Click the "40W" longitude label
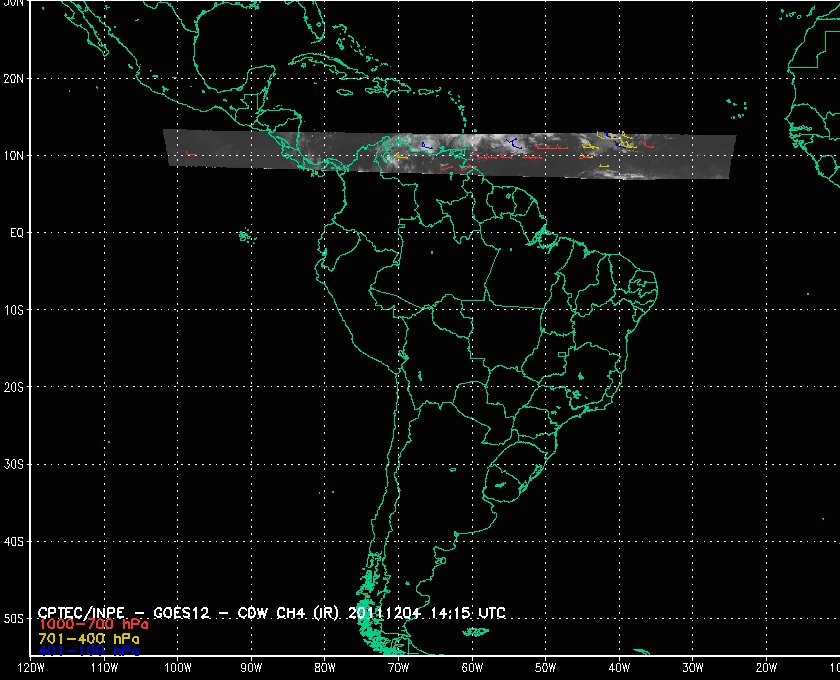Viewport: 840px width, 680px height. 619,668
